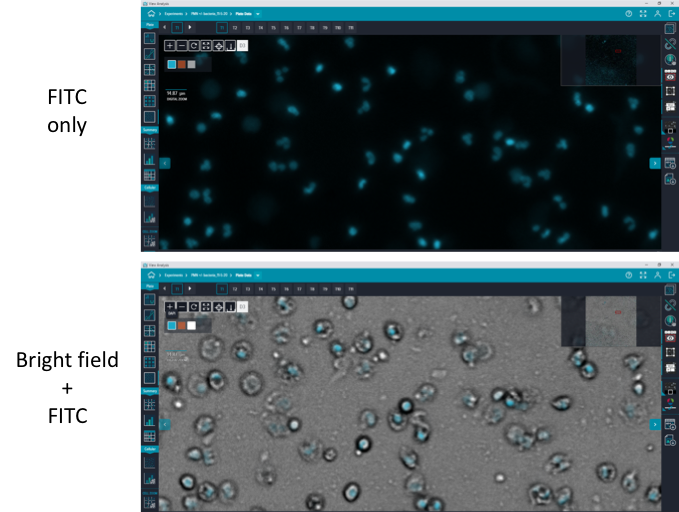This screenshot has height=512, width=679.
Task: Step to previous time point in FITC only window
Action: 165,27
